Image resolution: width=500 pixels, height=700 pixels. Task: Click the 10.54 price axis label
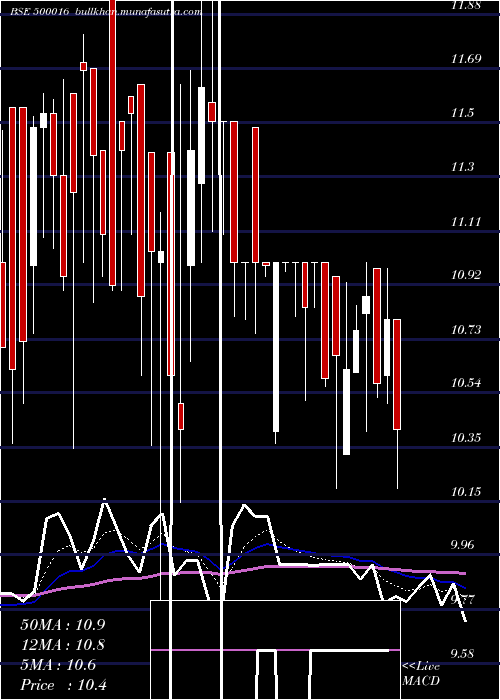point(466,383)
